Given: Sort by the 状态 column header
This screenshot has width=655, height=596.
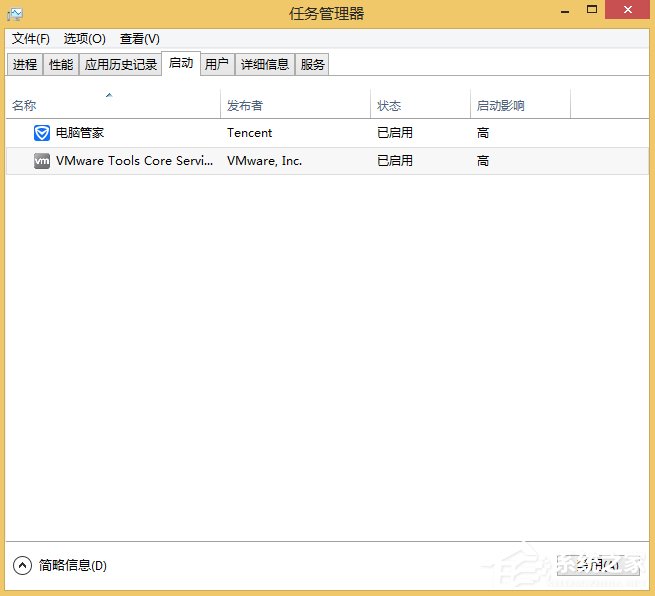Looking at the screenshot, I should coord(389,106).
